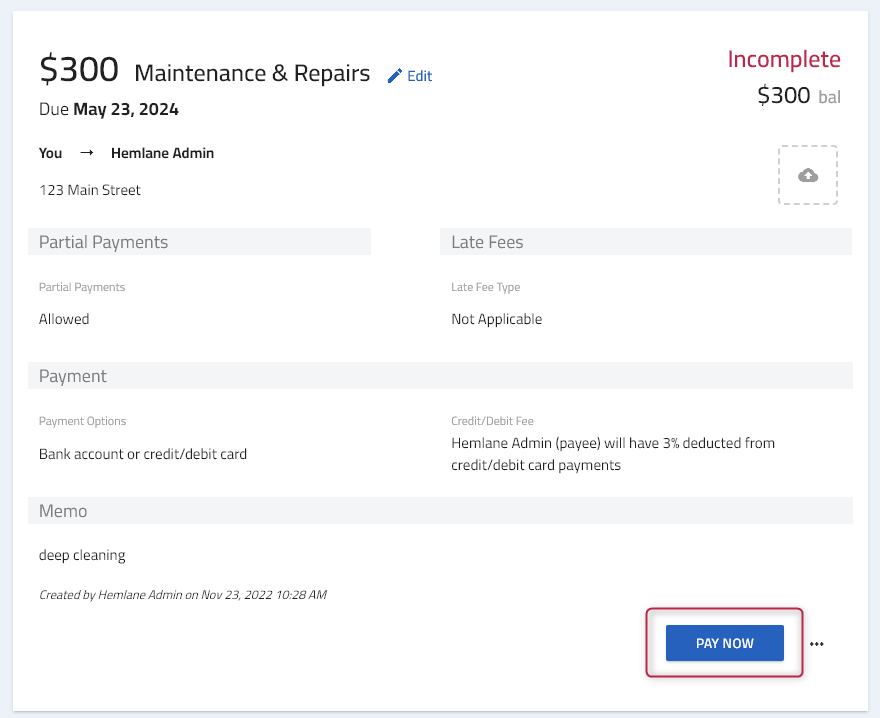Click the Memo section header

coord(441,510)
